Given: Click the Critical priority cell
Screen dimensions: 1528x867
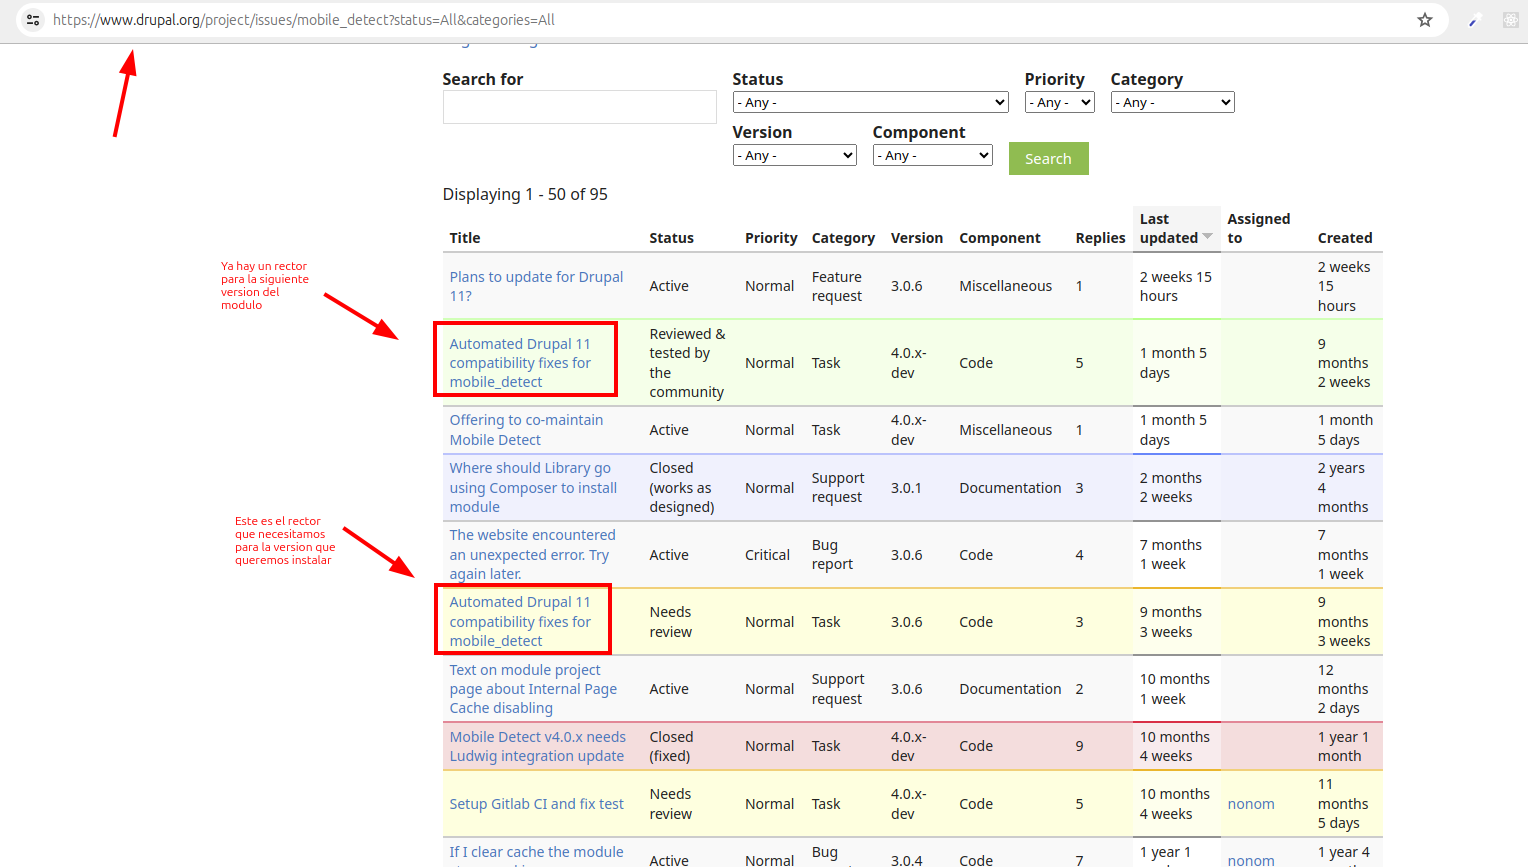Looking at the screenshot, I should (767, 555).
